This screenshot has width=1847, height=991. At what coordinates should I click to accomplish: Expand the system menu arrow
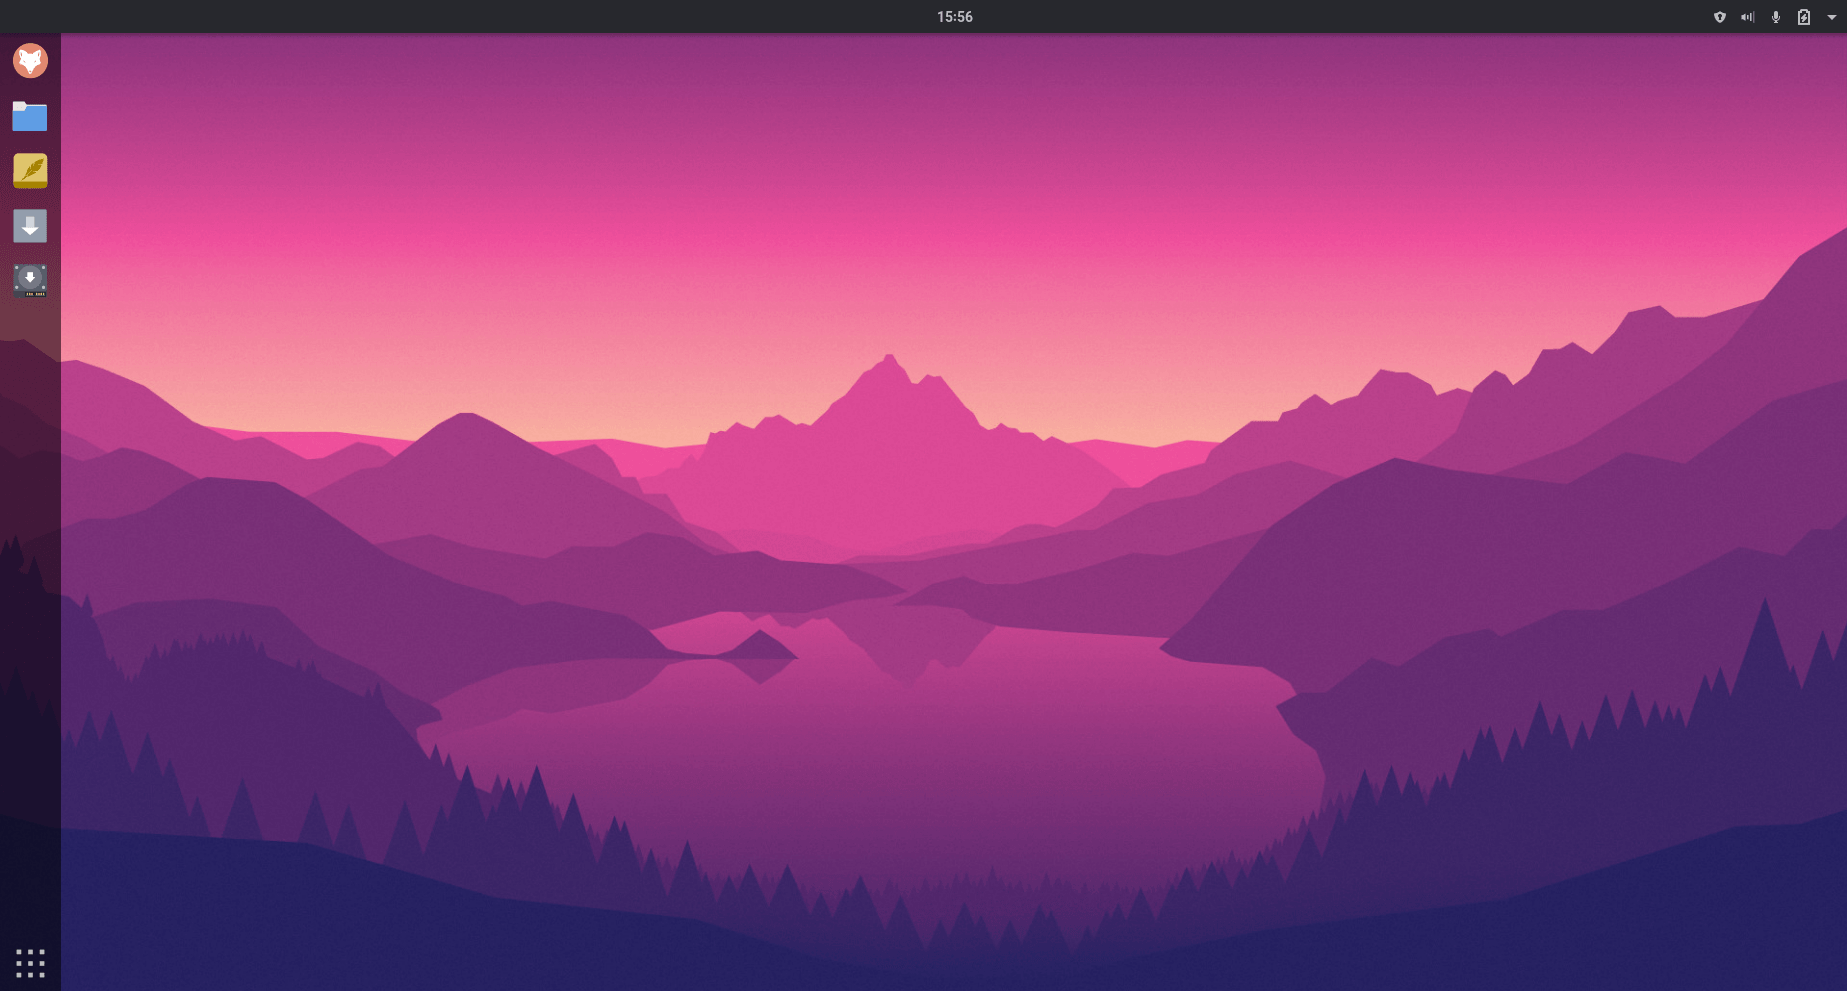[1832, 17]
